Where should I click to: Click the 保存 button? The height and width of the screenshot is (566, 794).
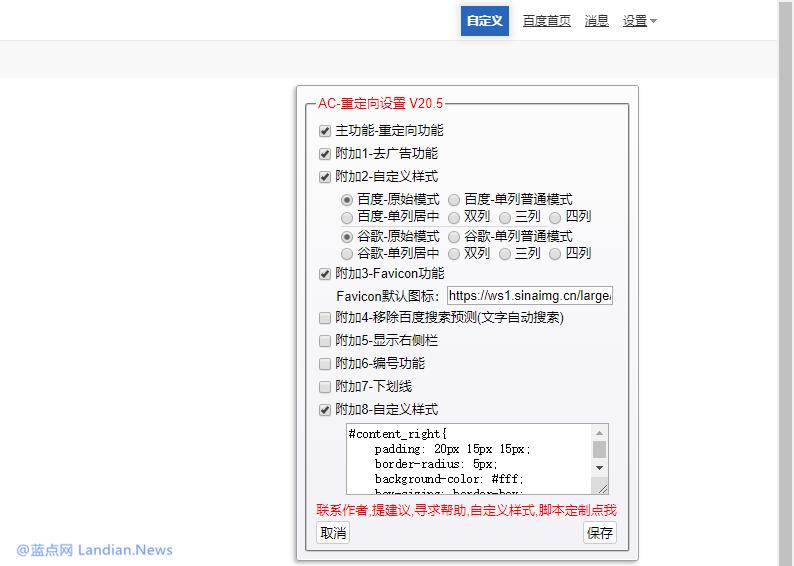click(x=600, y=533)
